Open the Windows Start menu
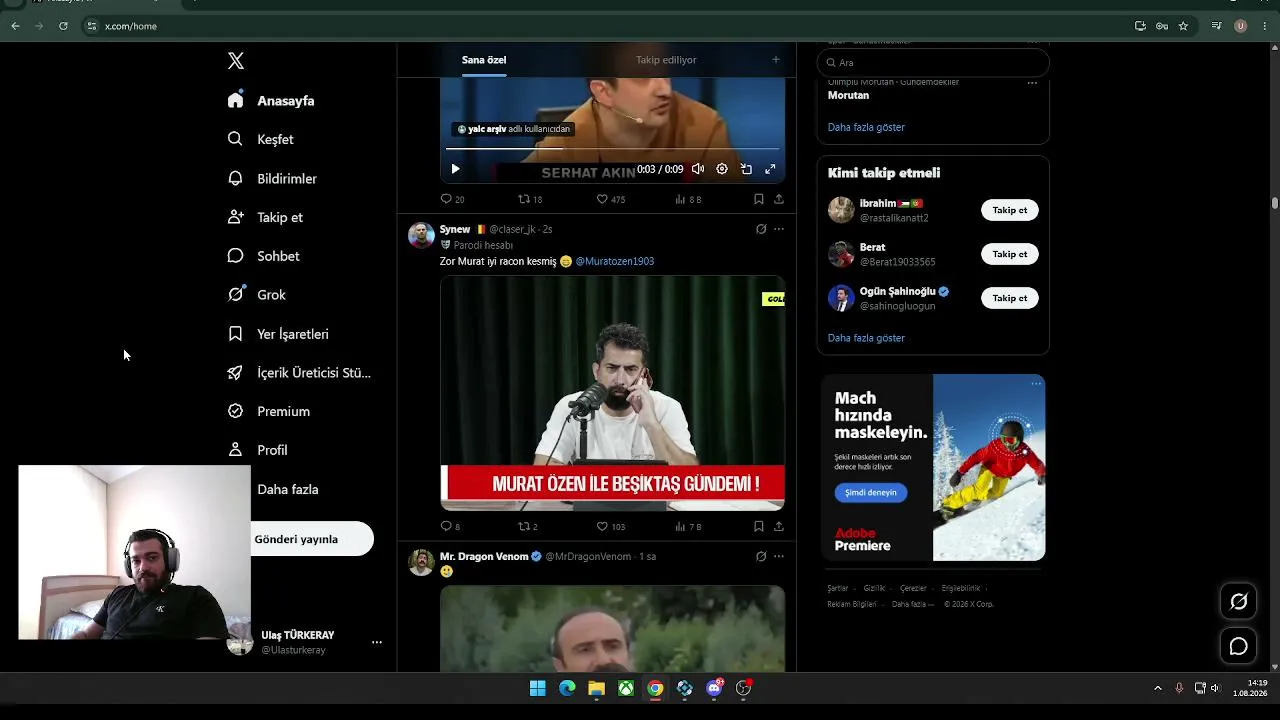 coord(537,688)
